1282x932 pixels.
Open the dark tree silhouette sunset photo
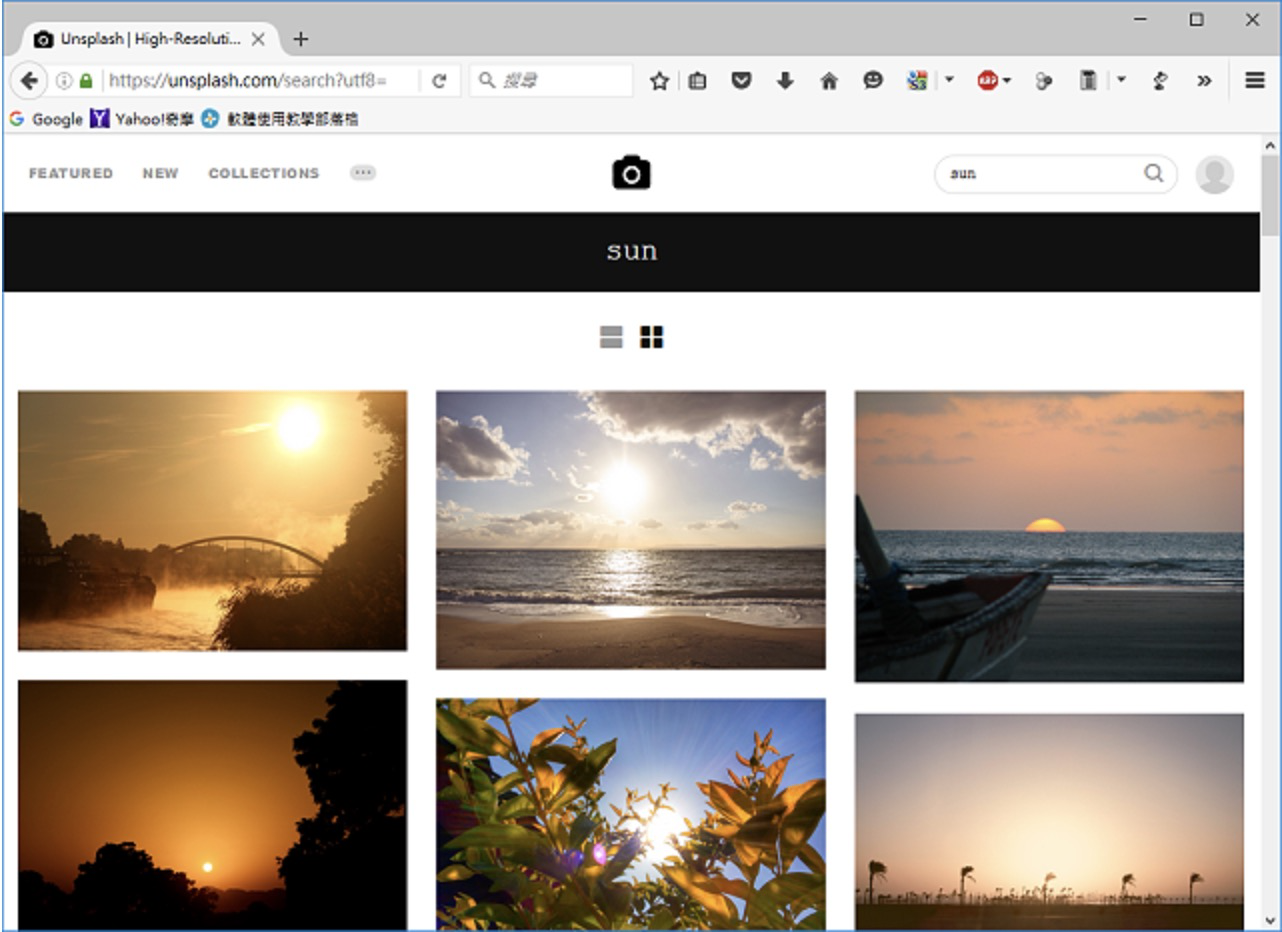pyautogui.click(x=213, y=805)
